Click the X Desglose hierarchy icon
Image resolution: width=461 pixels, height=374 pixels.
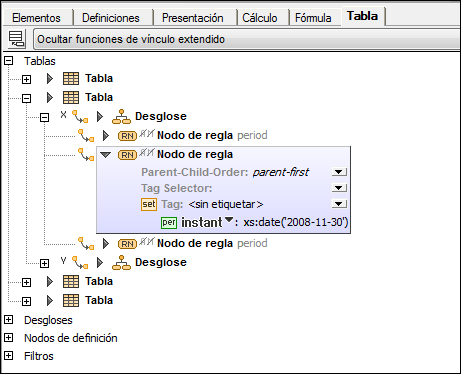[x=121, y=116]
